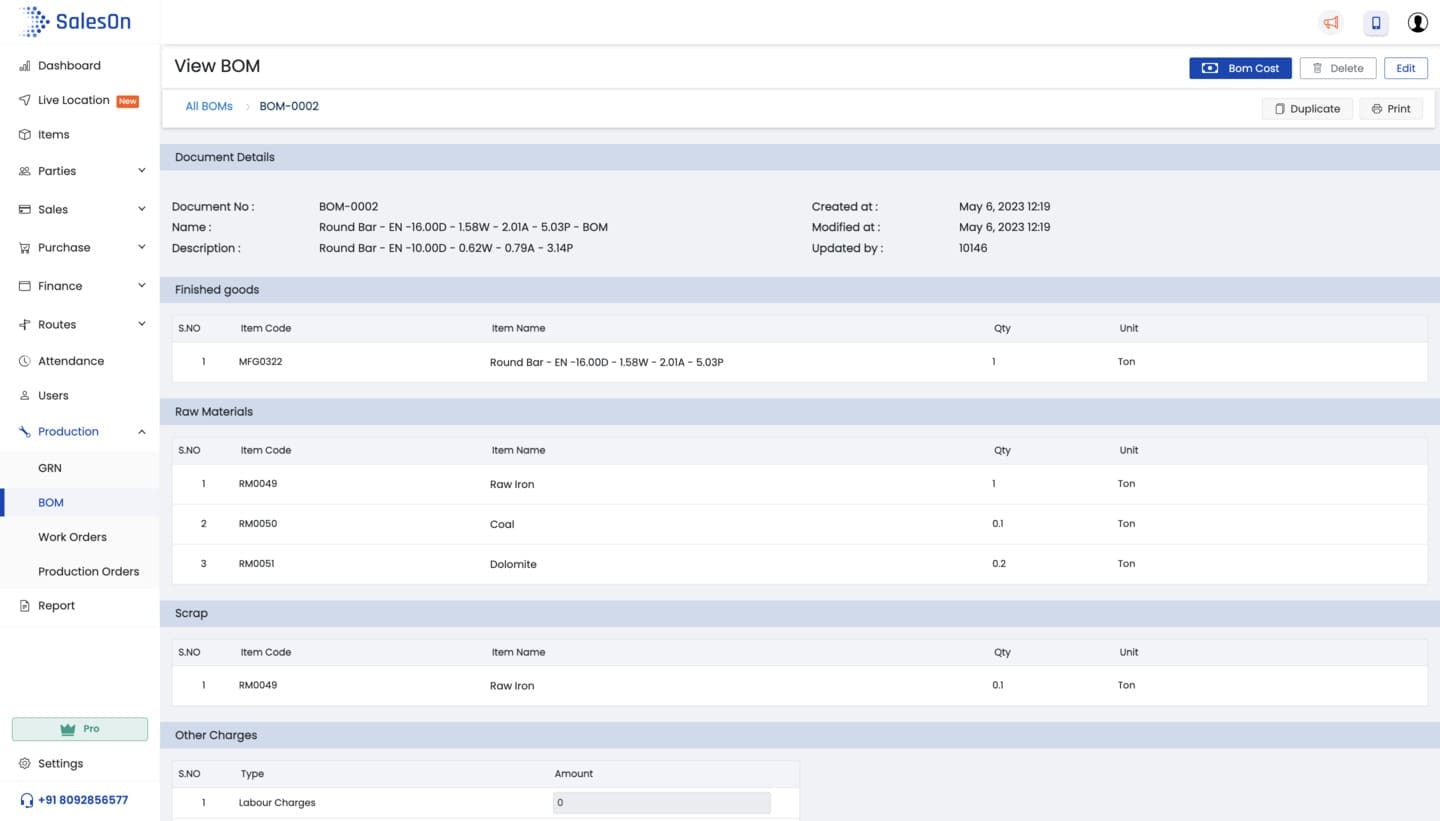Click the SalesOn logo
Image resolution: width=1440 pixels, height=821 pixels.
click(x=75, y=21)
